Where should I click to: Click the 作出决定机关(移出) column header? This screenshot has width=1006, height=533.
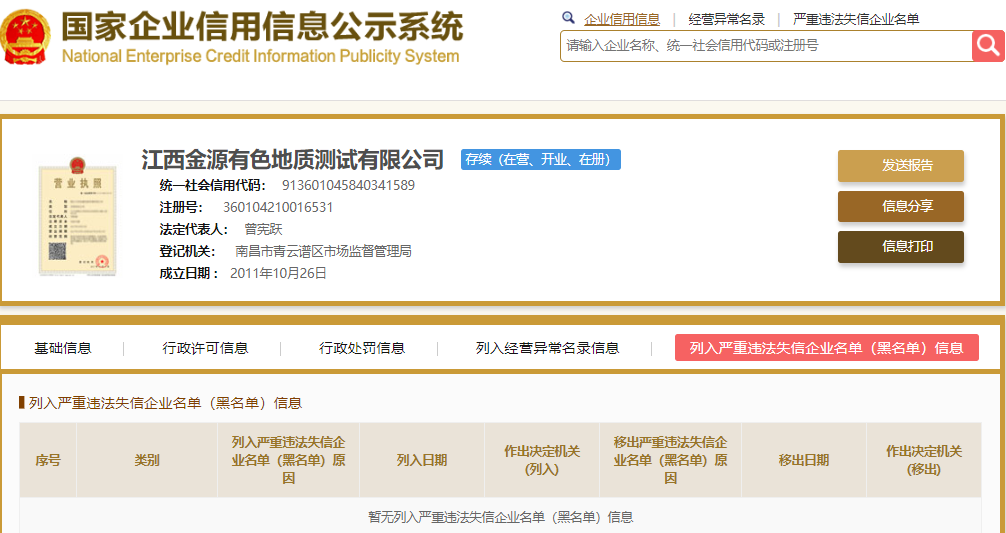(924, 461)
